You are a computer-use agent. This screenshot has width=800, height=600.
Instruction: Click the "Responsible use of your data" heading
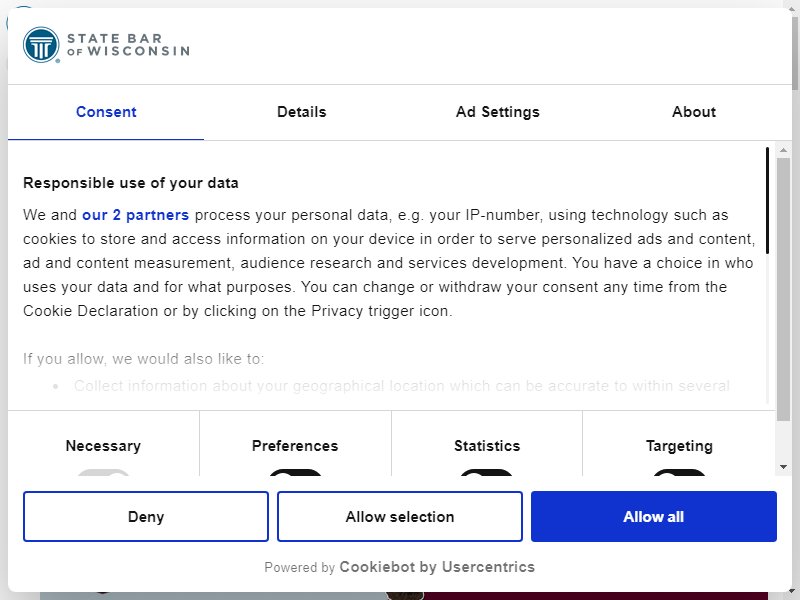tap(131, 183)
